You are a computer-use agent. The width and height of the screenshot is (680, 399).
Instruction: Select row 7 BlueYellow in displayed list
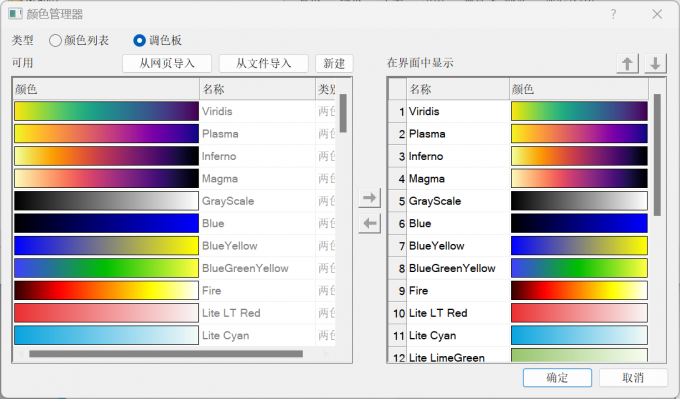518,246
